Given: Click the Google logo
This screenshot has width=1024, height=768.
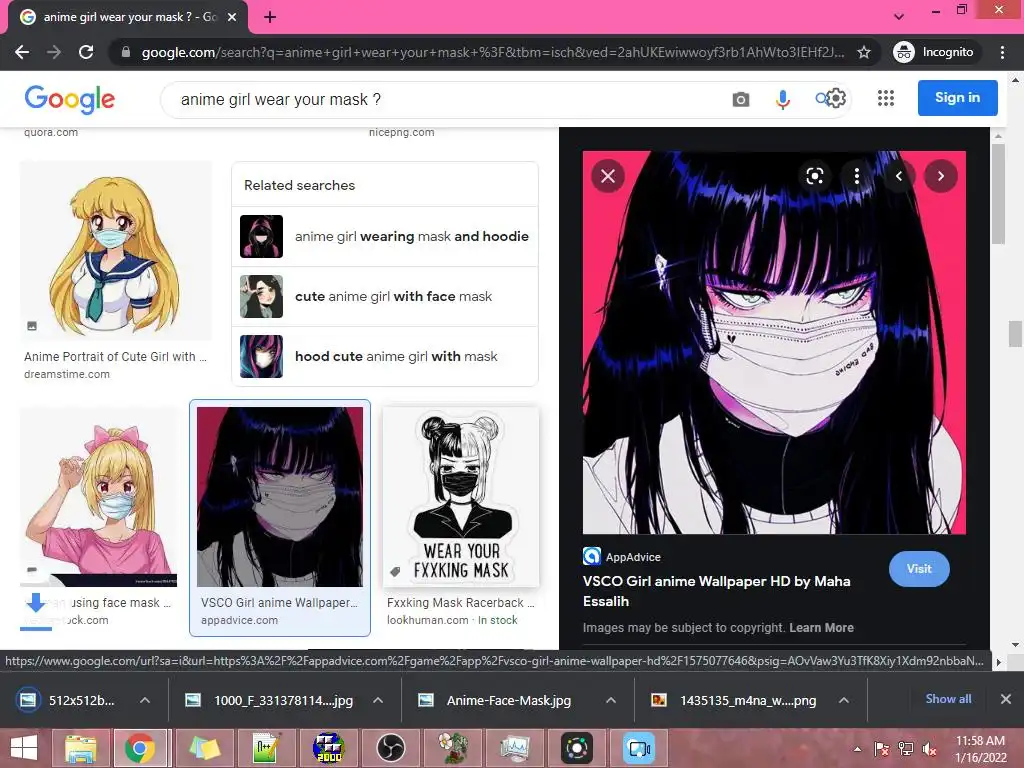Looking at the screenshot, I should [x=69, y=99].
